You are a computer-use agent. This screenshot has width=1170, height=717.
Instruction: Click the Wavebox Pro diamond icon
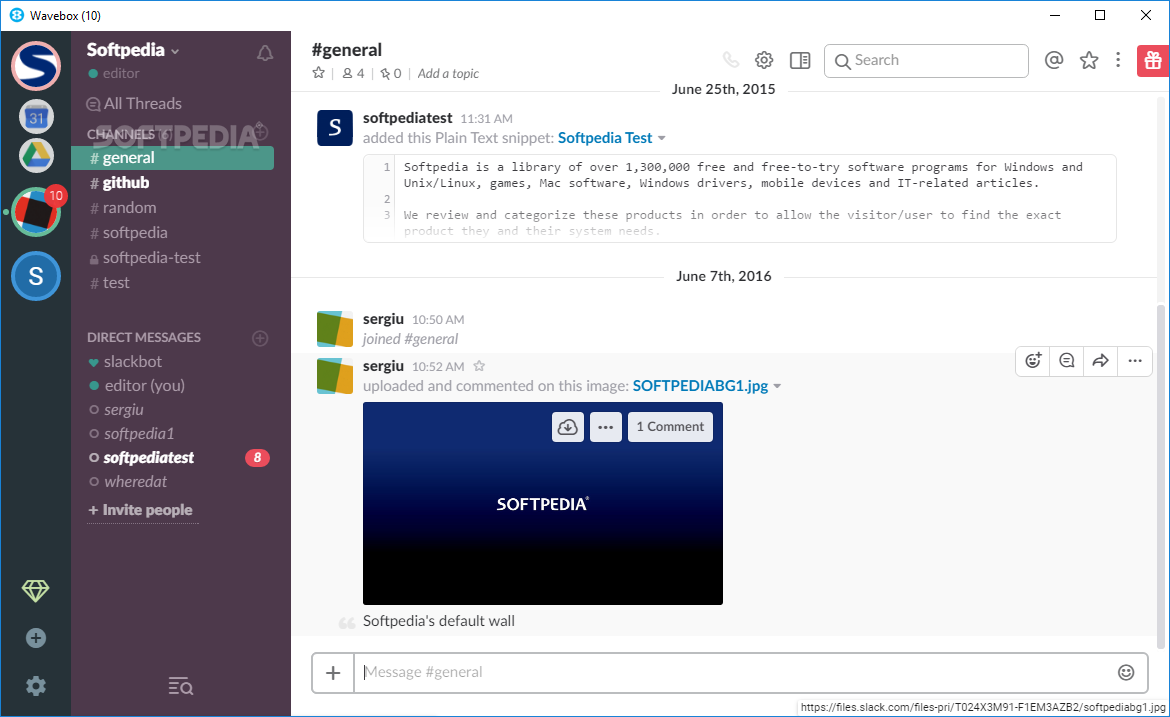coord(35,591)
